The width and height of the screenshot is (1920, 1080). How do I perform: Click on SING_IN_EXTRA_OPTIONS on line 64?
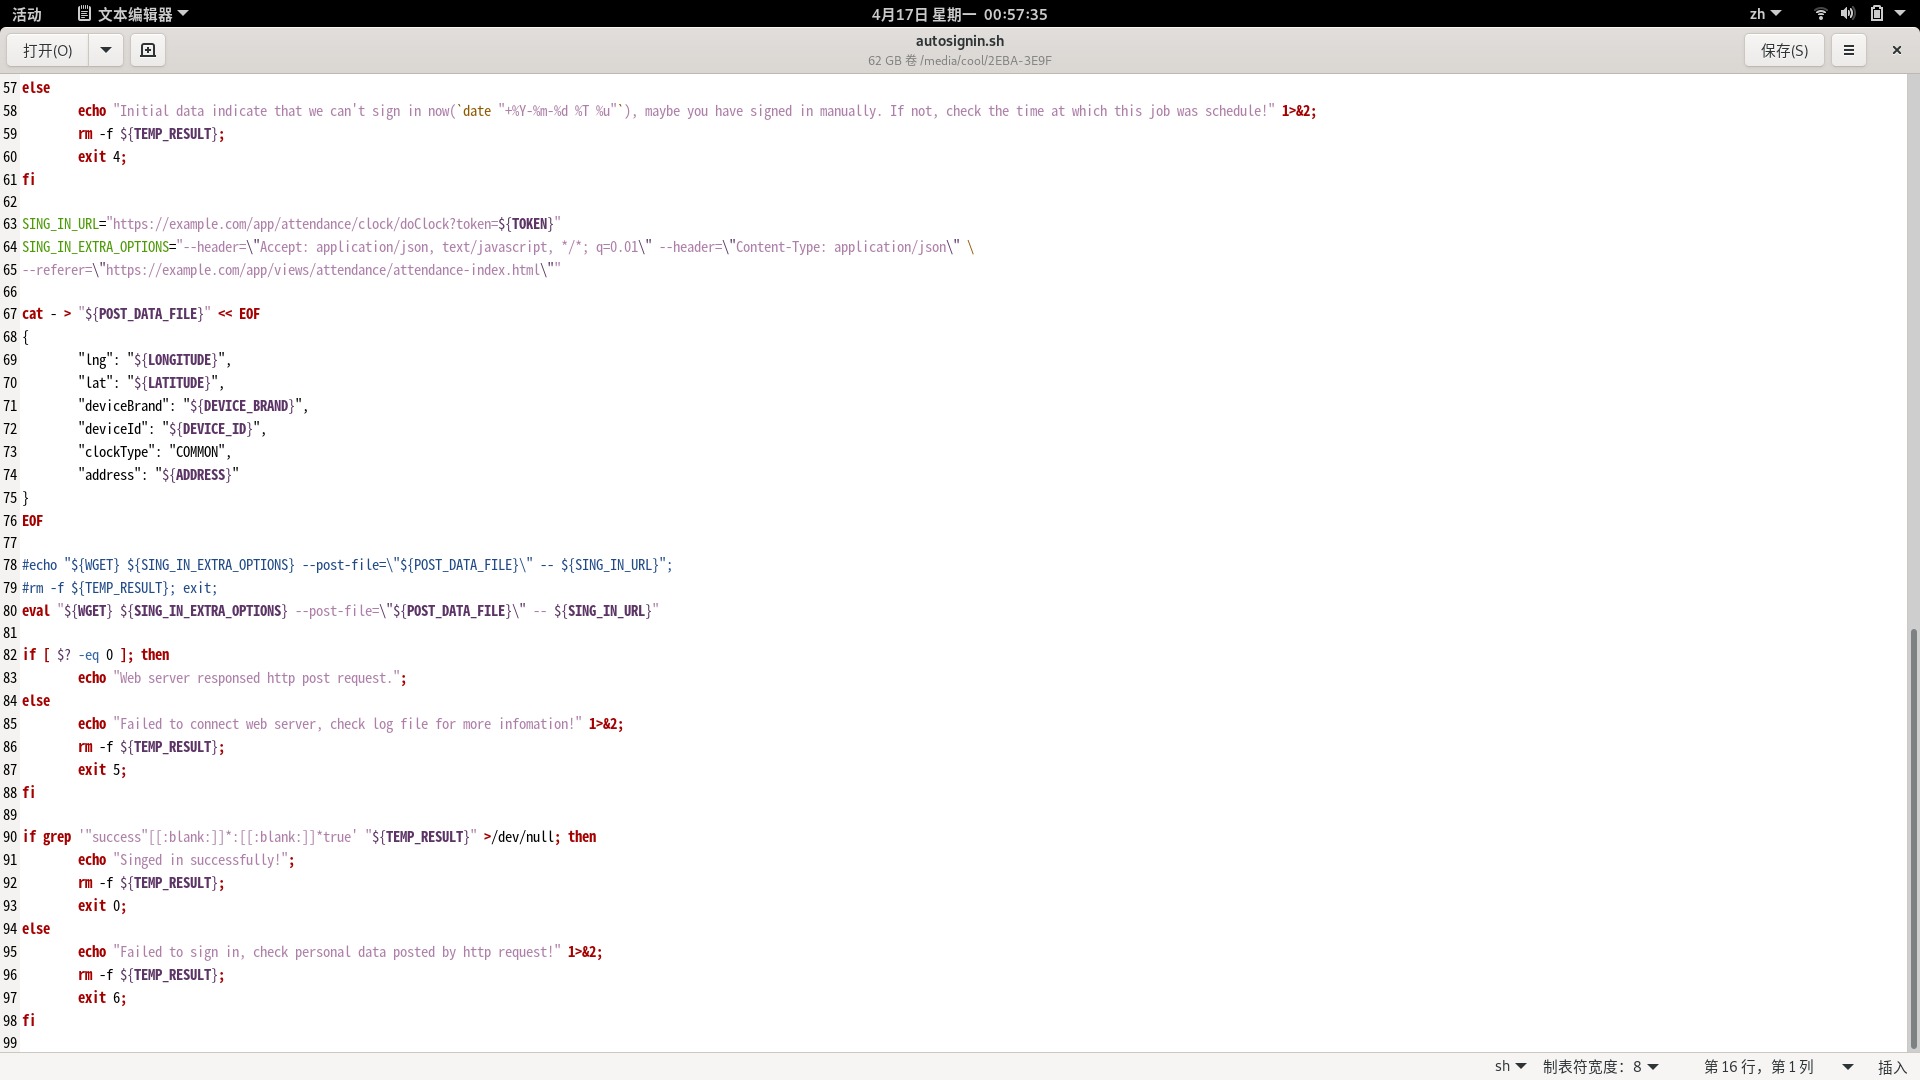[x=95, y=247]
